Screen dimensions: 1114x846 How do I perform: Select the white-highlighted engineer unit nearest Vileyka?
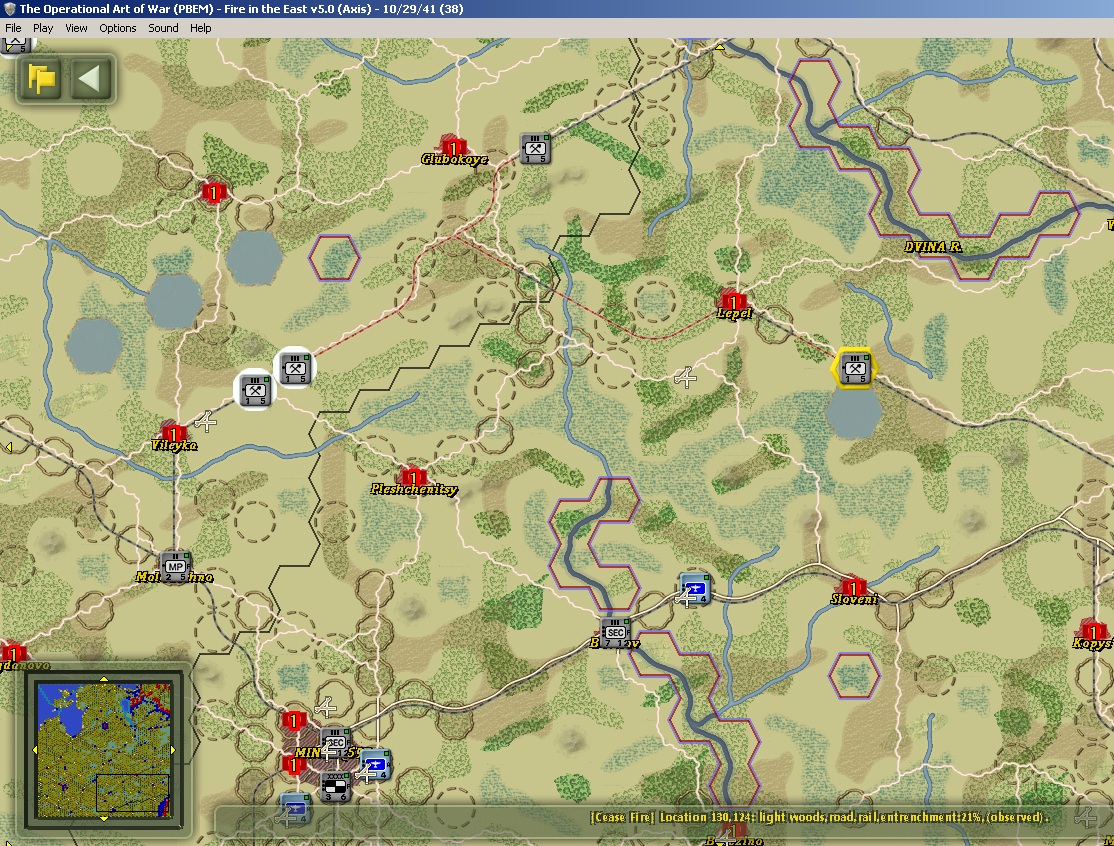254,390
